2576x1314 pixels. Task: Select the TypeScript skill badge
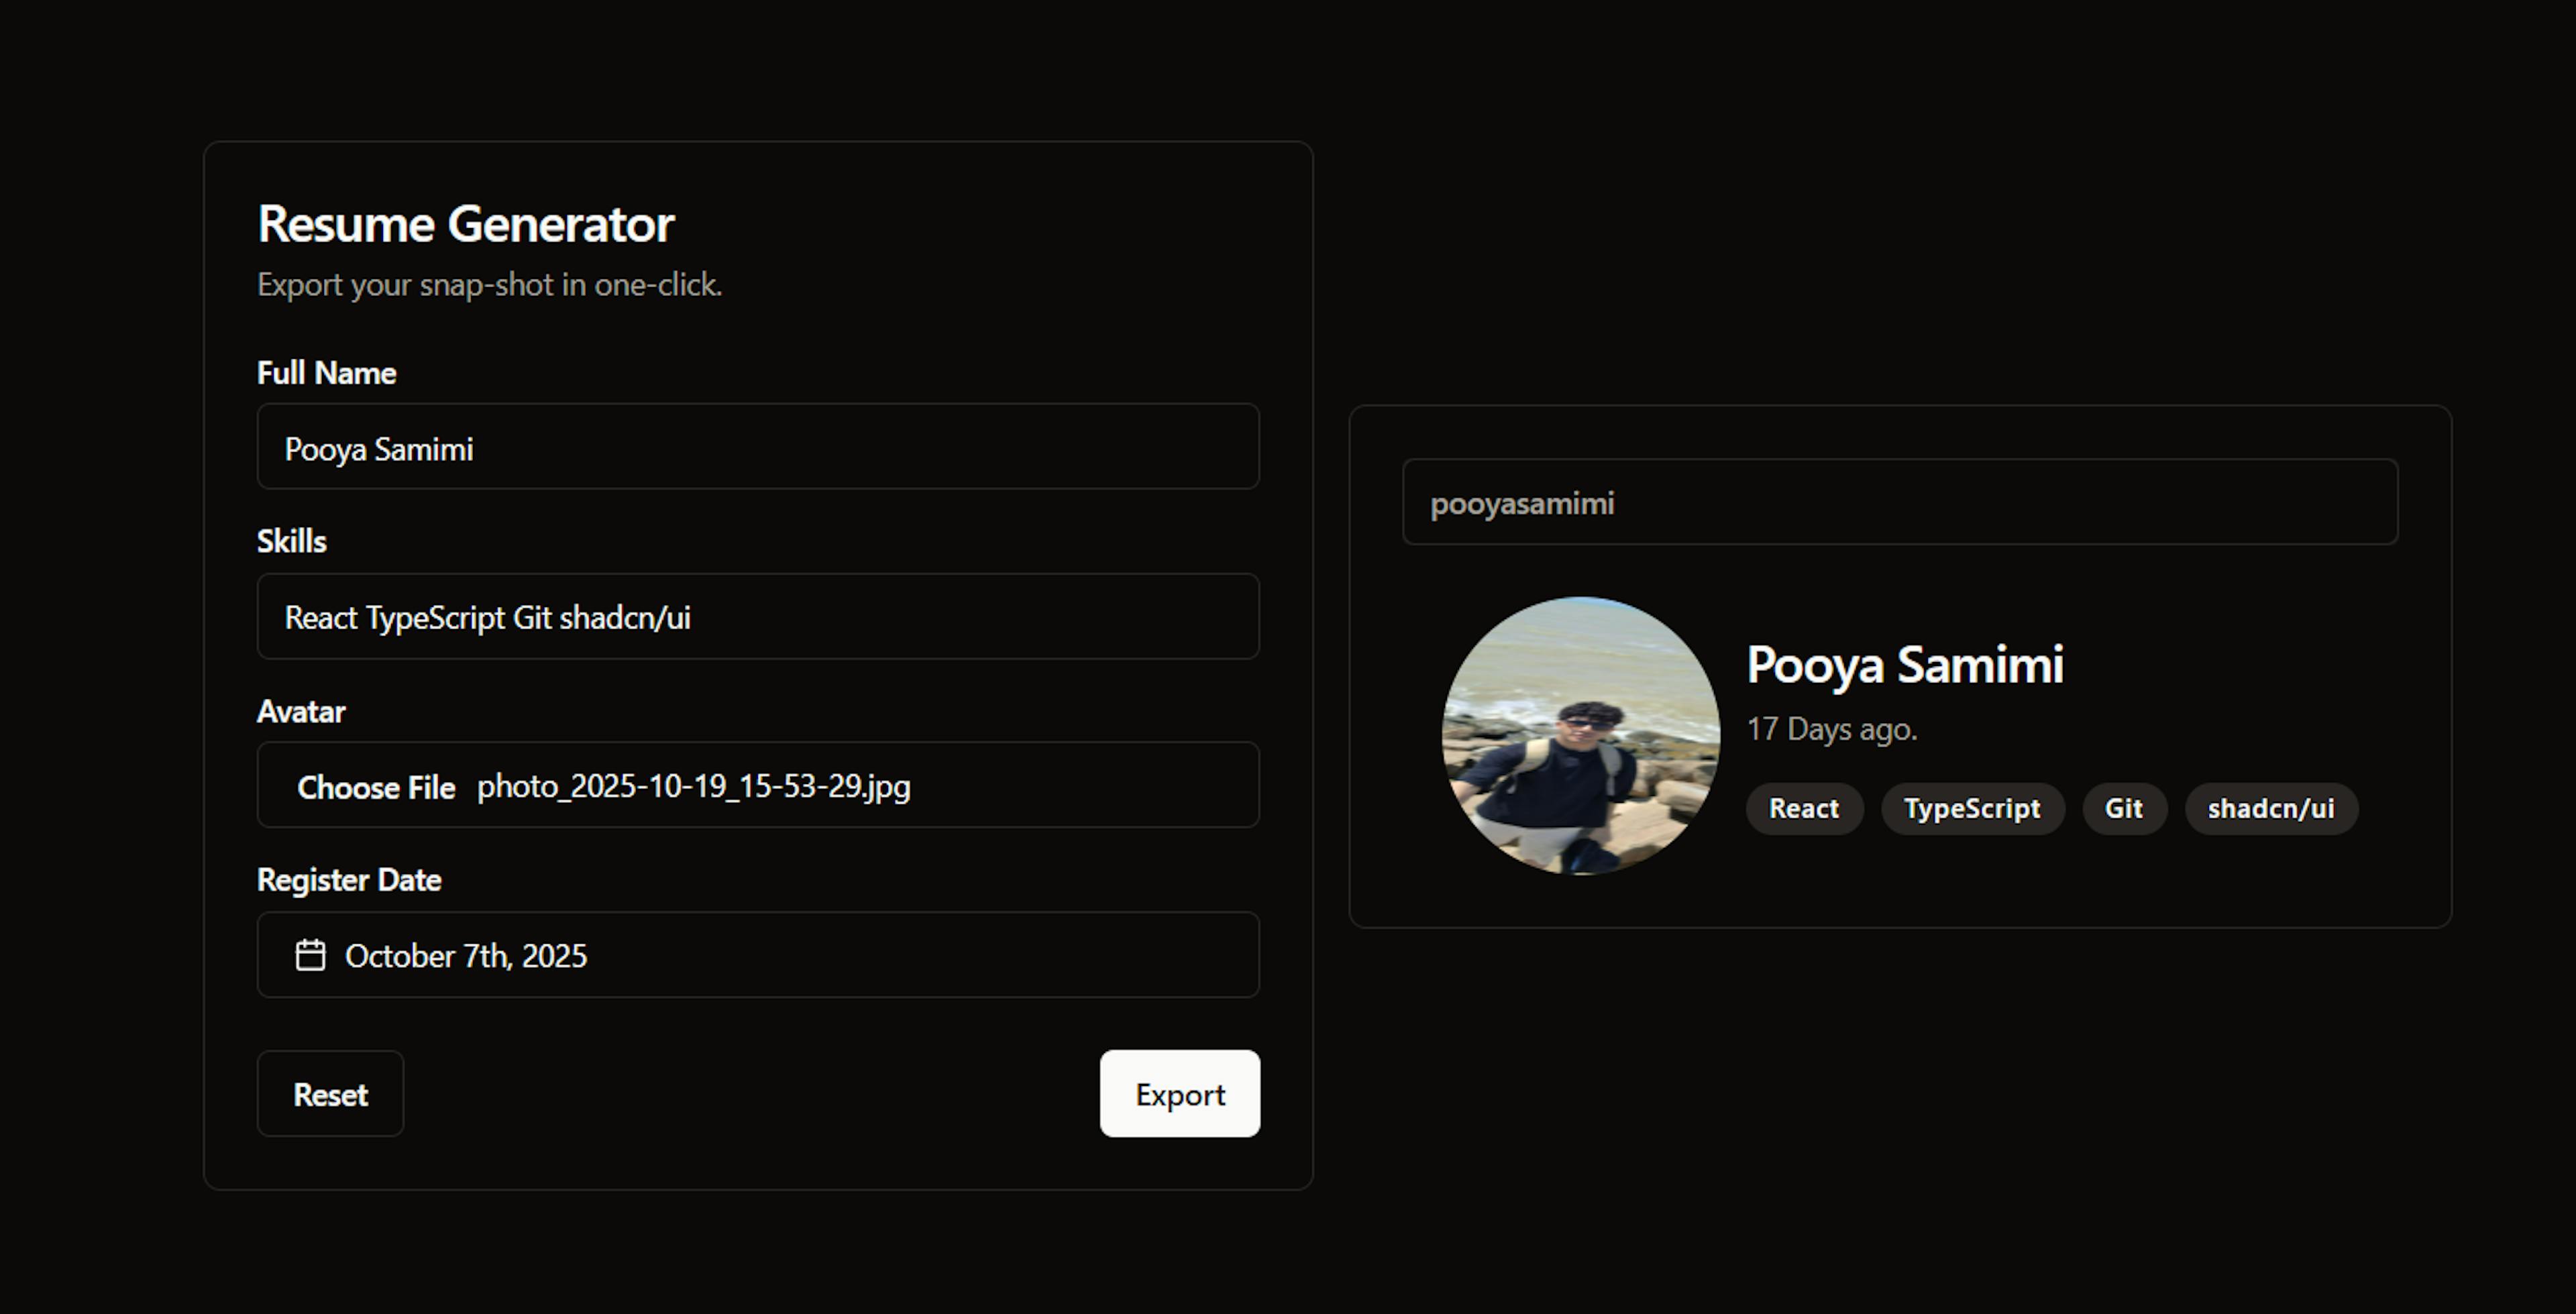point(1972,808)
